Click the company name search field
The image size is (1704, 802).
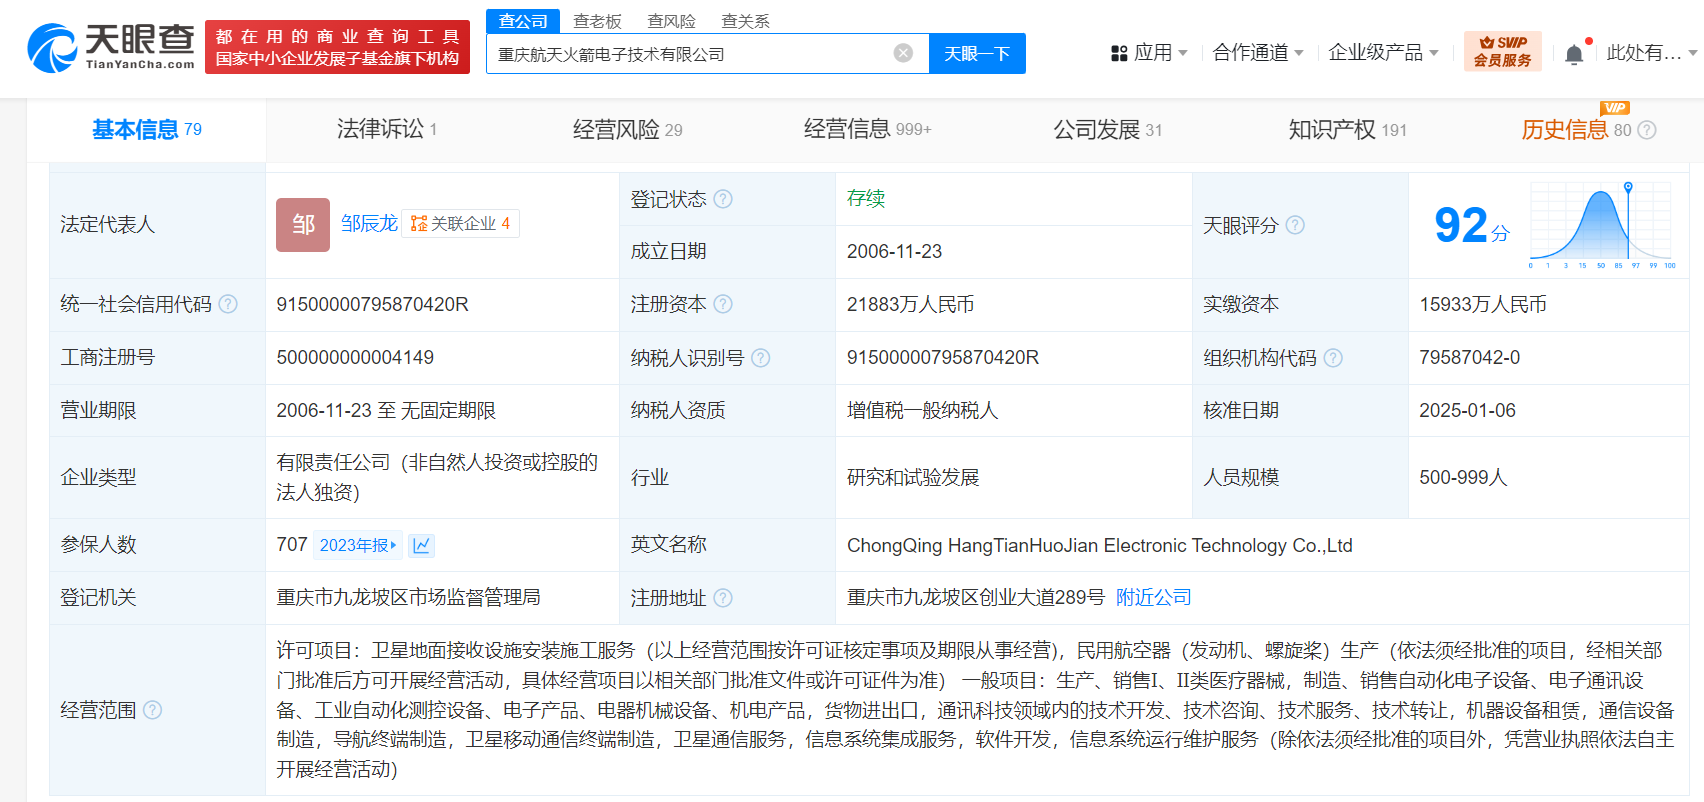[x=690, y=54]
